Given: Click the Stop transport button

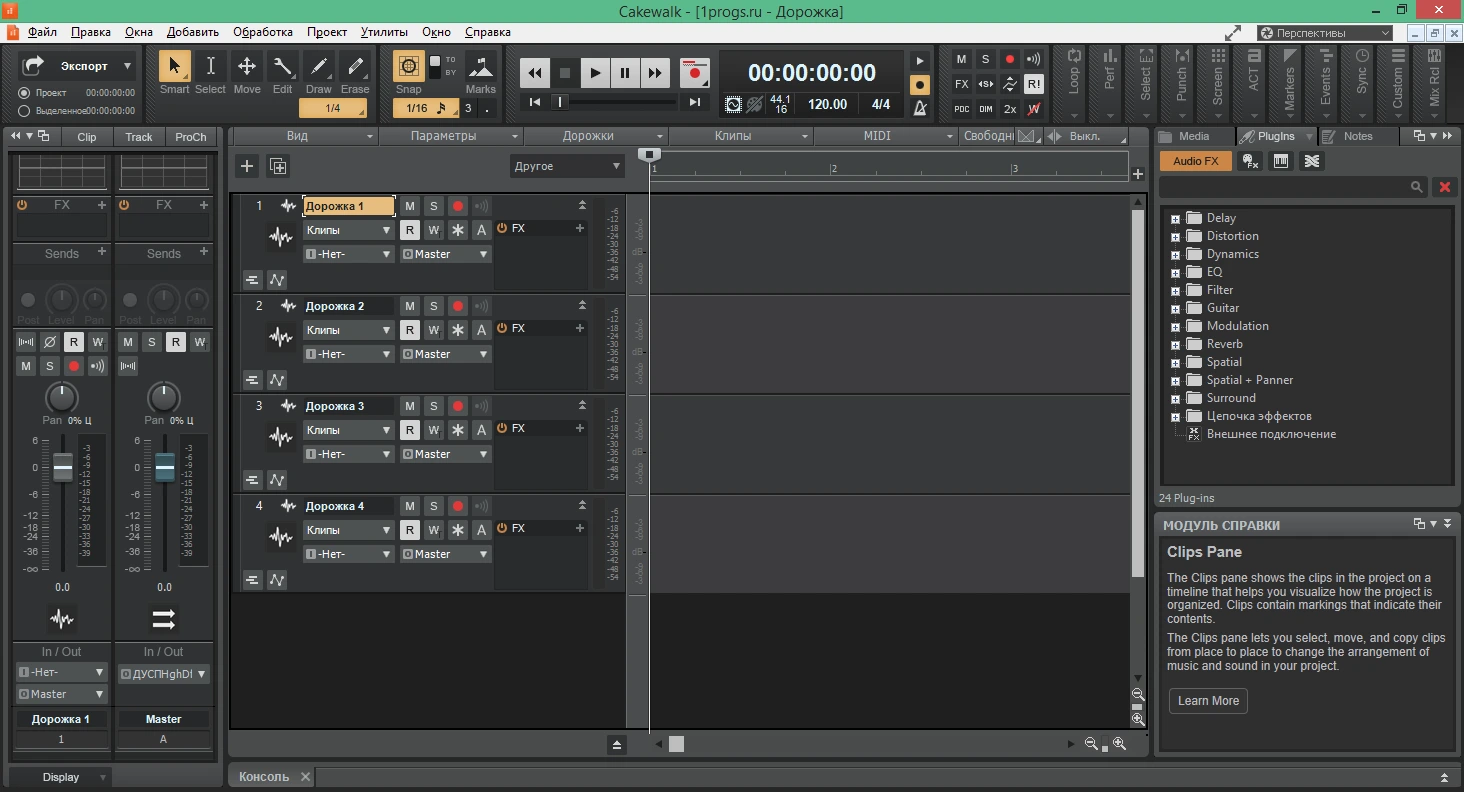Looking at the screenshot, I should tap(565, 73).
